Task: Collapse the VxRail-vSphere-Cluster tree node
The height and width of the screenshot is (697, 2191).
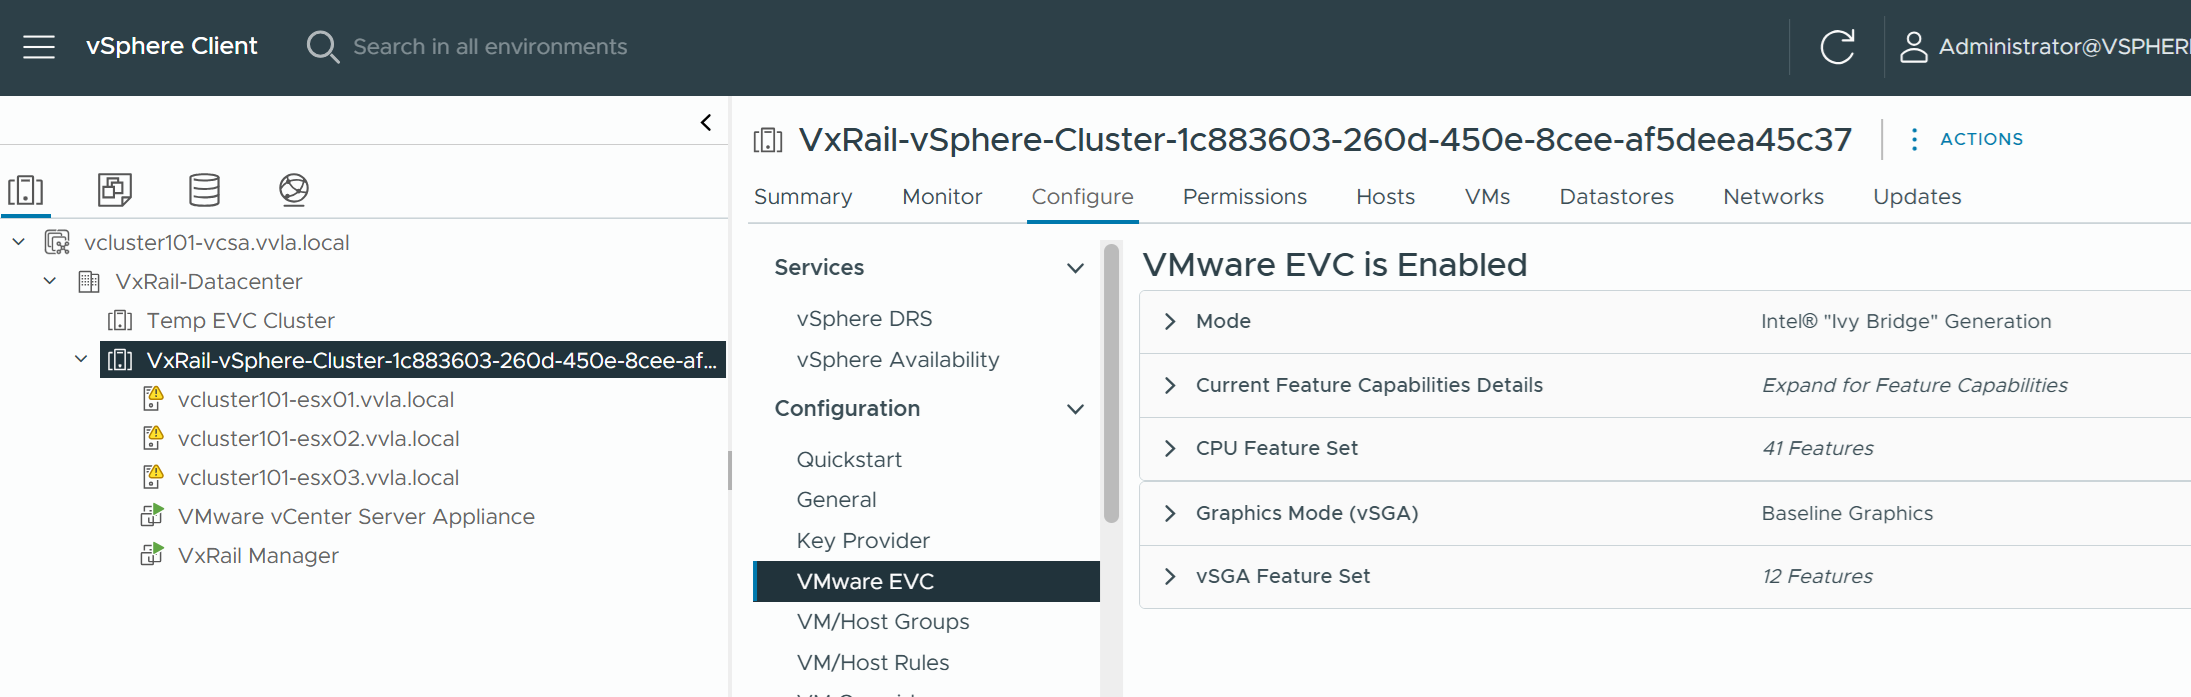Action: click(81, 360)
